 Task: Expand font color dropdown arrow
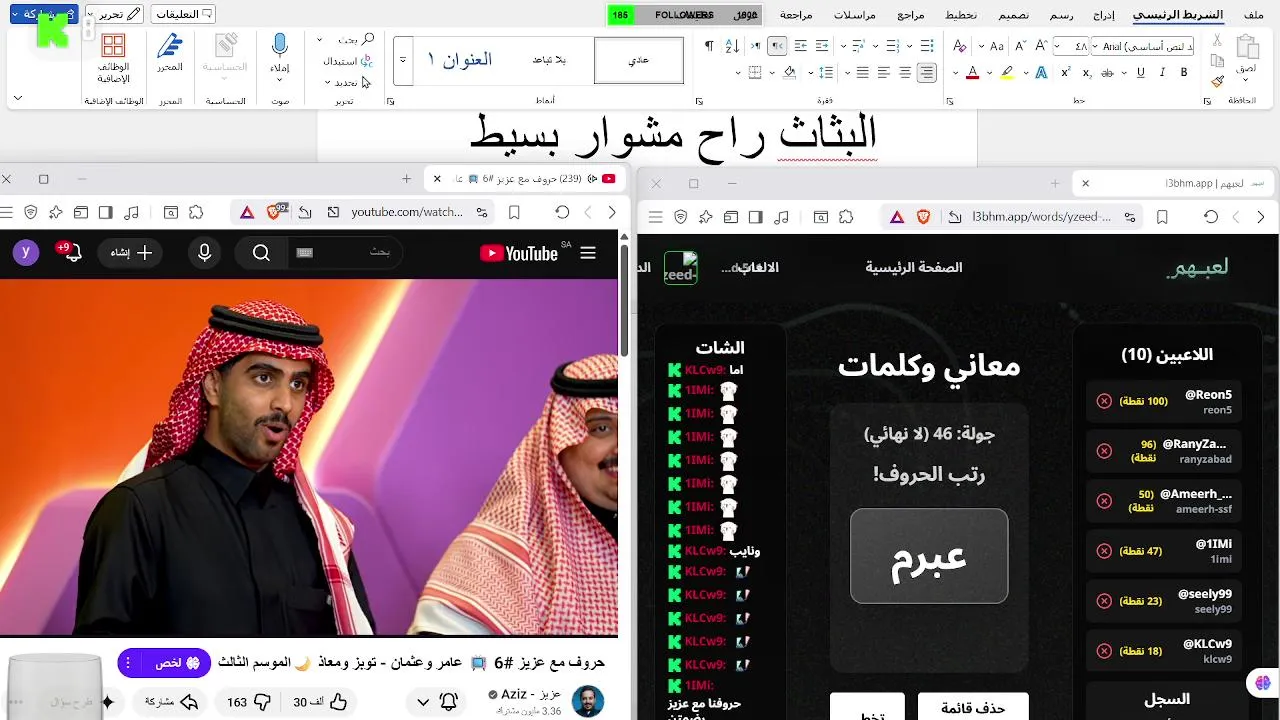pos(955,73)
